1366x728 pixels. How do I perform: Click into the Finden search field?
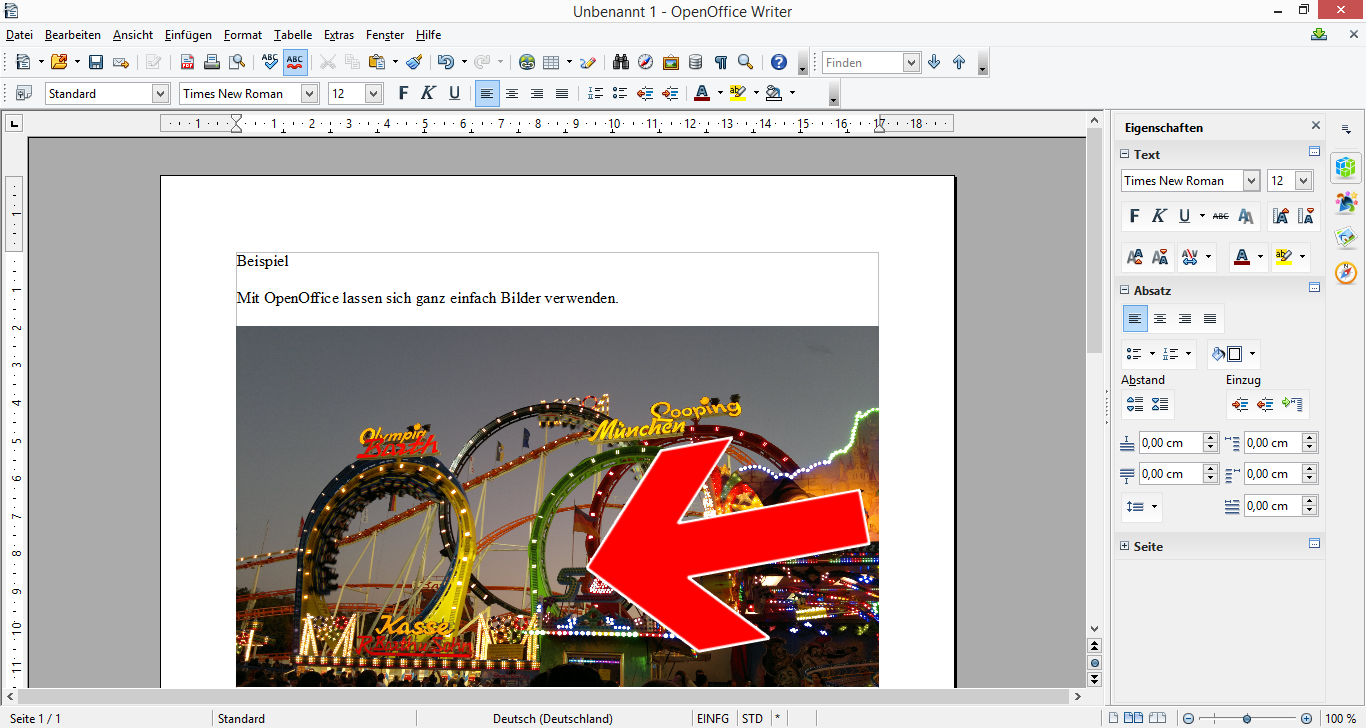[862, 62]
